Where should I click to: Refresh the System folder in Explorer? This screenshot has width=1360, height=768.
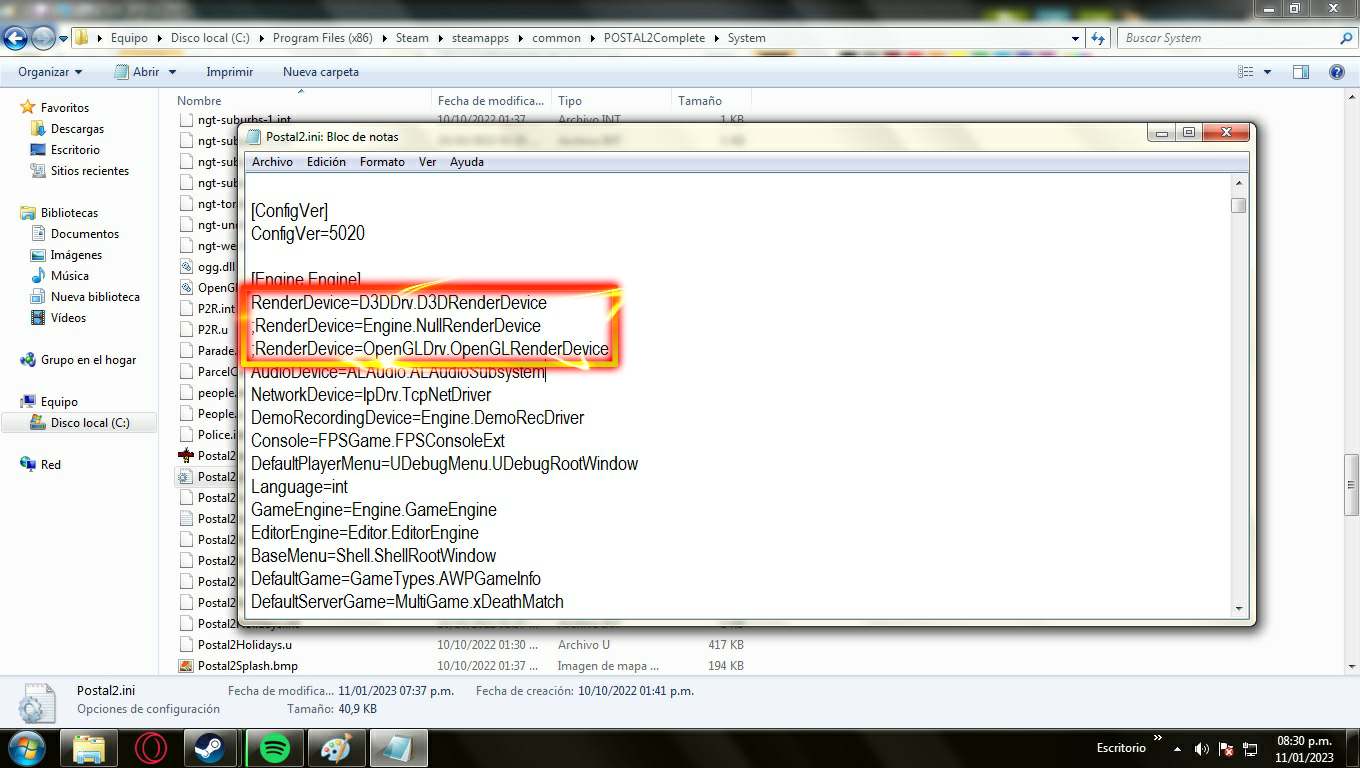(1099, 38)
